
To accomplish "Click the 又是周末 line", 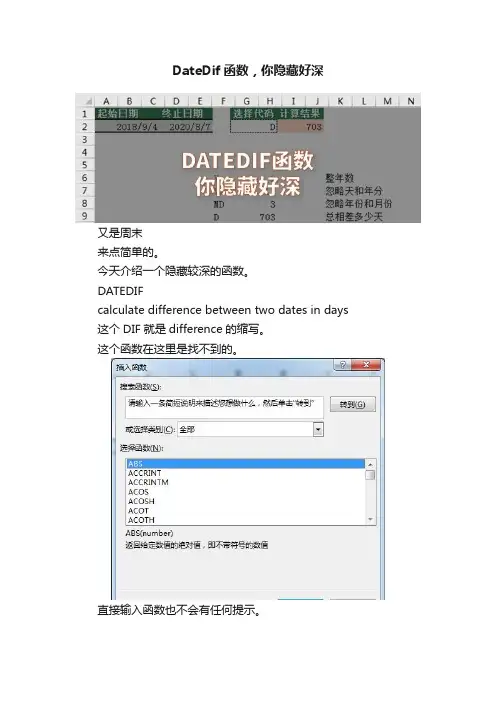I will coord(120,233).
